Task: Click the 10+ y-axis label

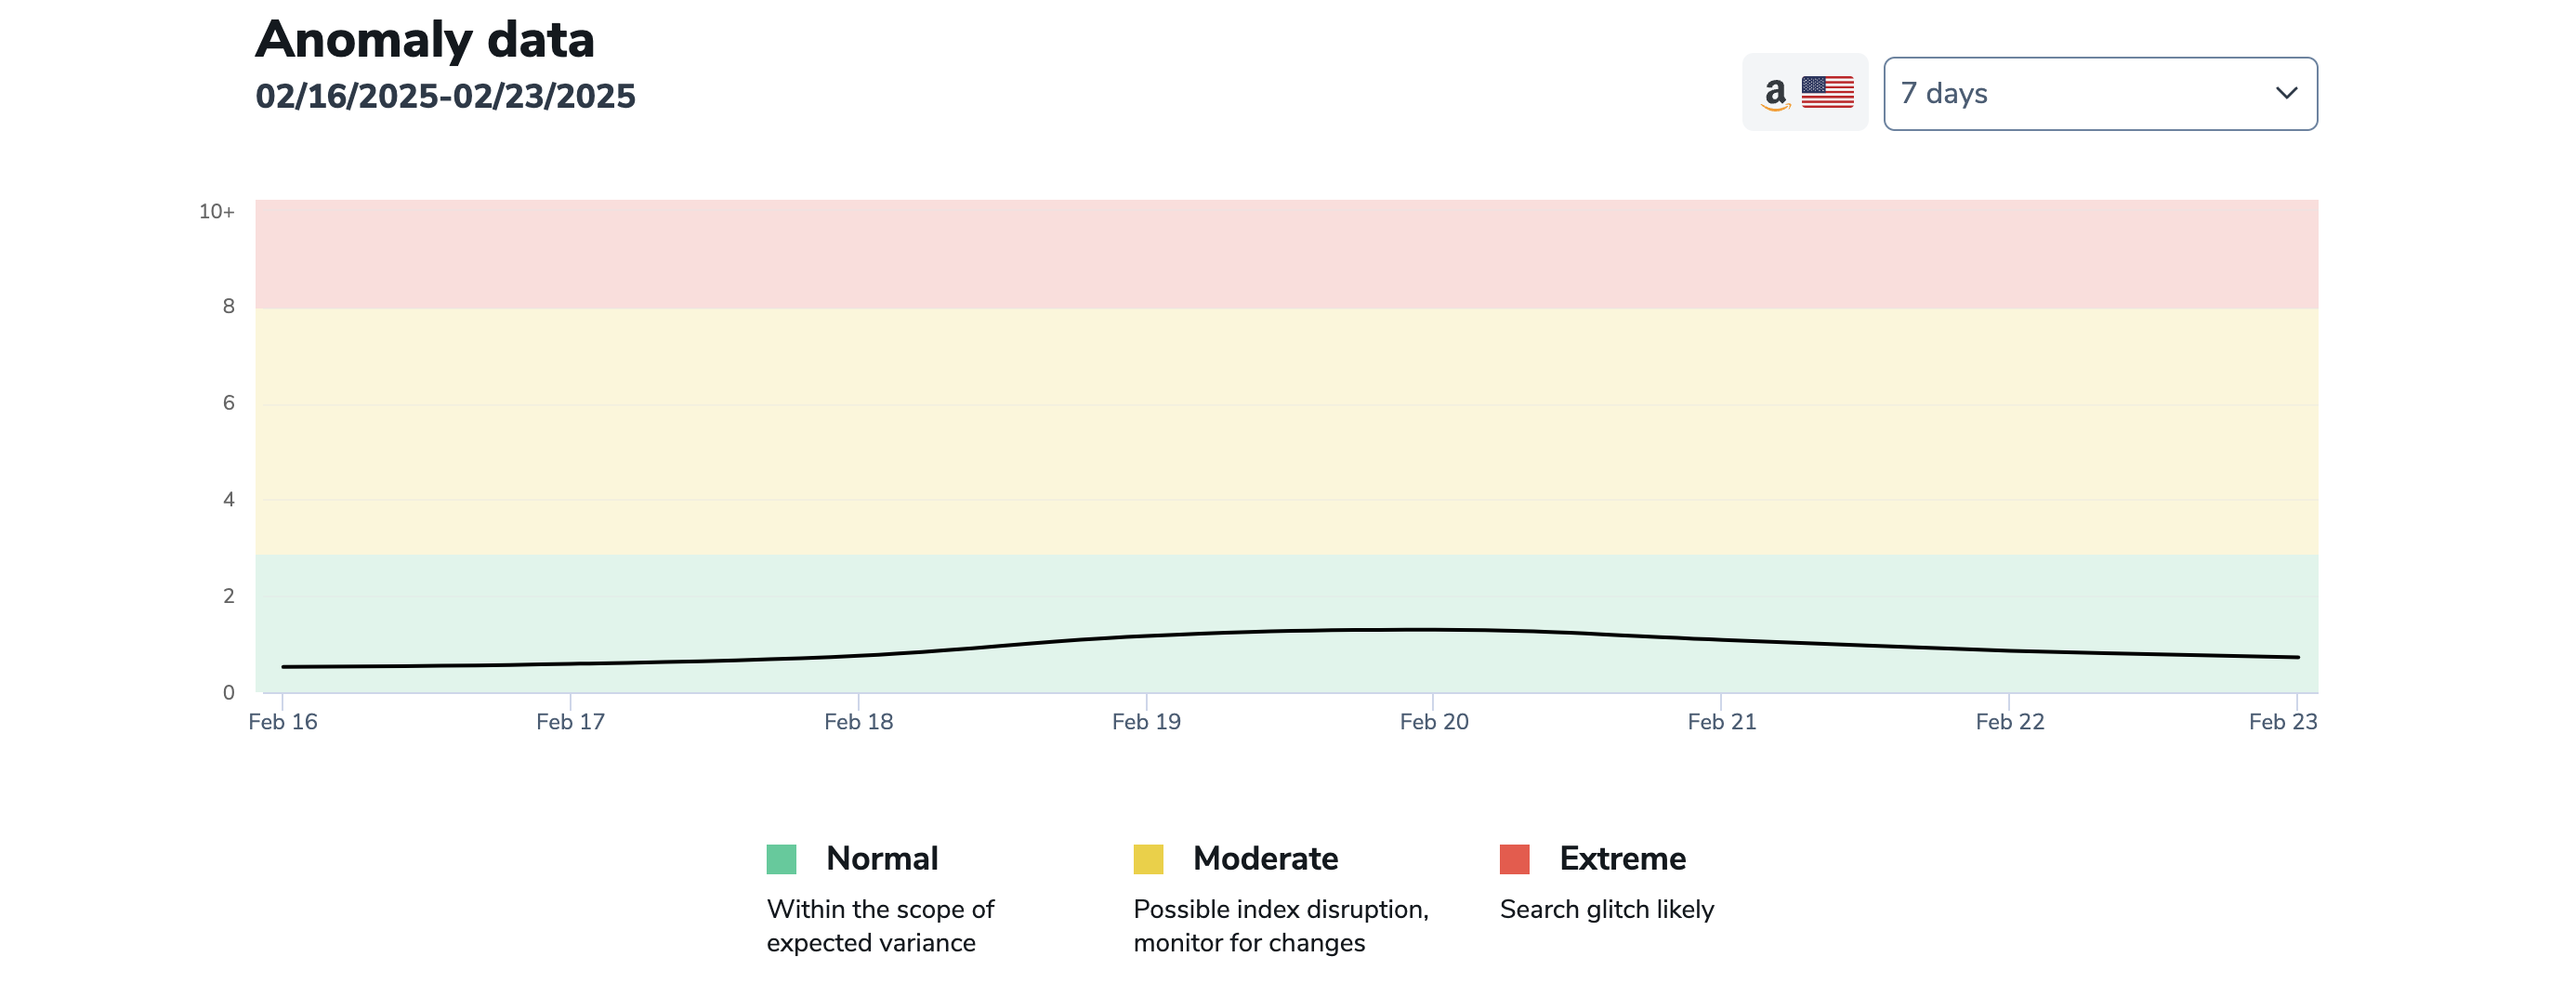Action: coord(216,212)
